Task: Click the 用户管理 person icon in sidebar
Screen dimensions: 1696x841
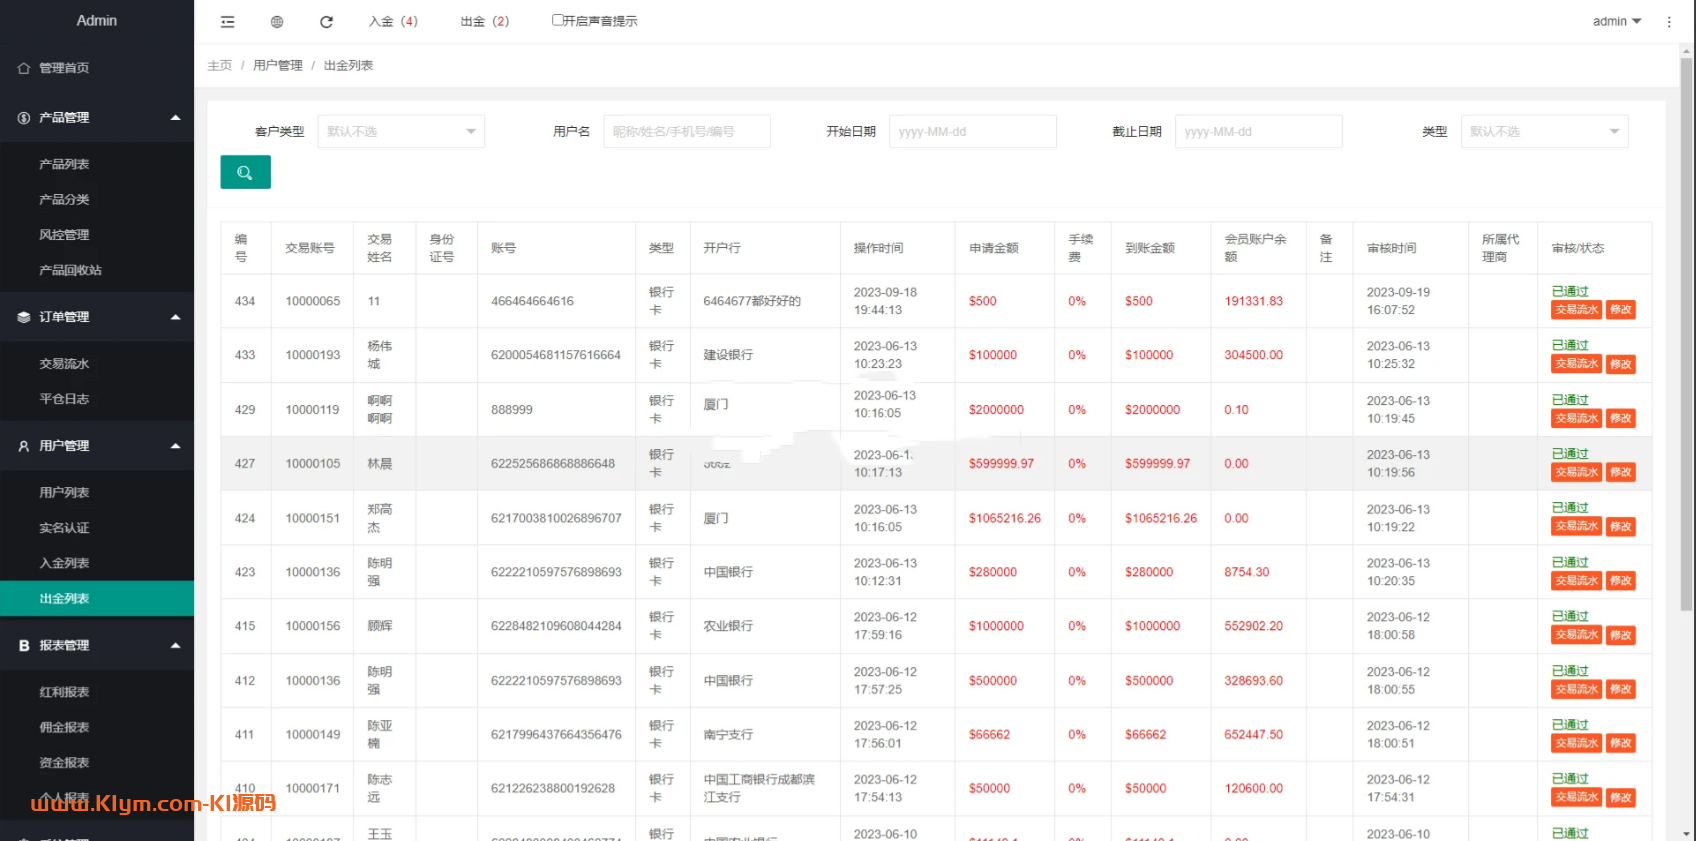Action: click(x=24, y=446)
